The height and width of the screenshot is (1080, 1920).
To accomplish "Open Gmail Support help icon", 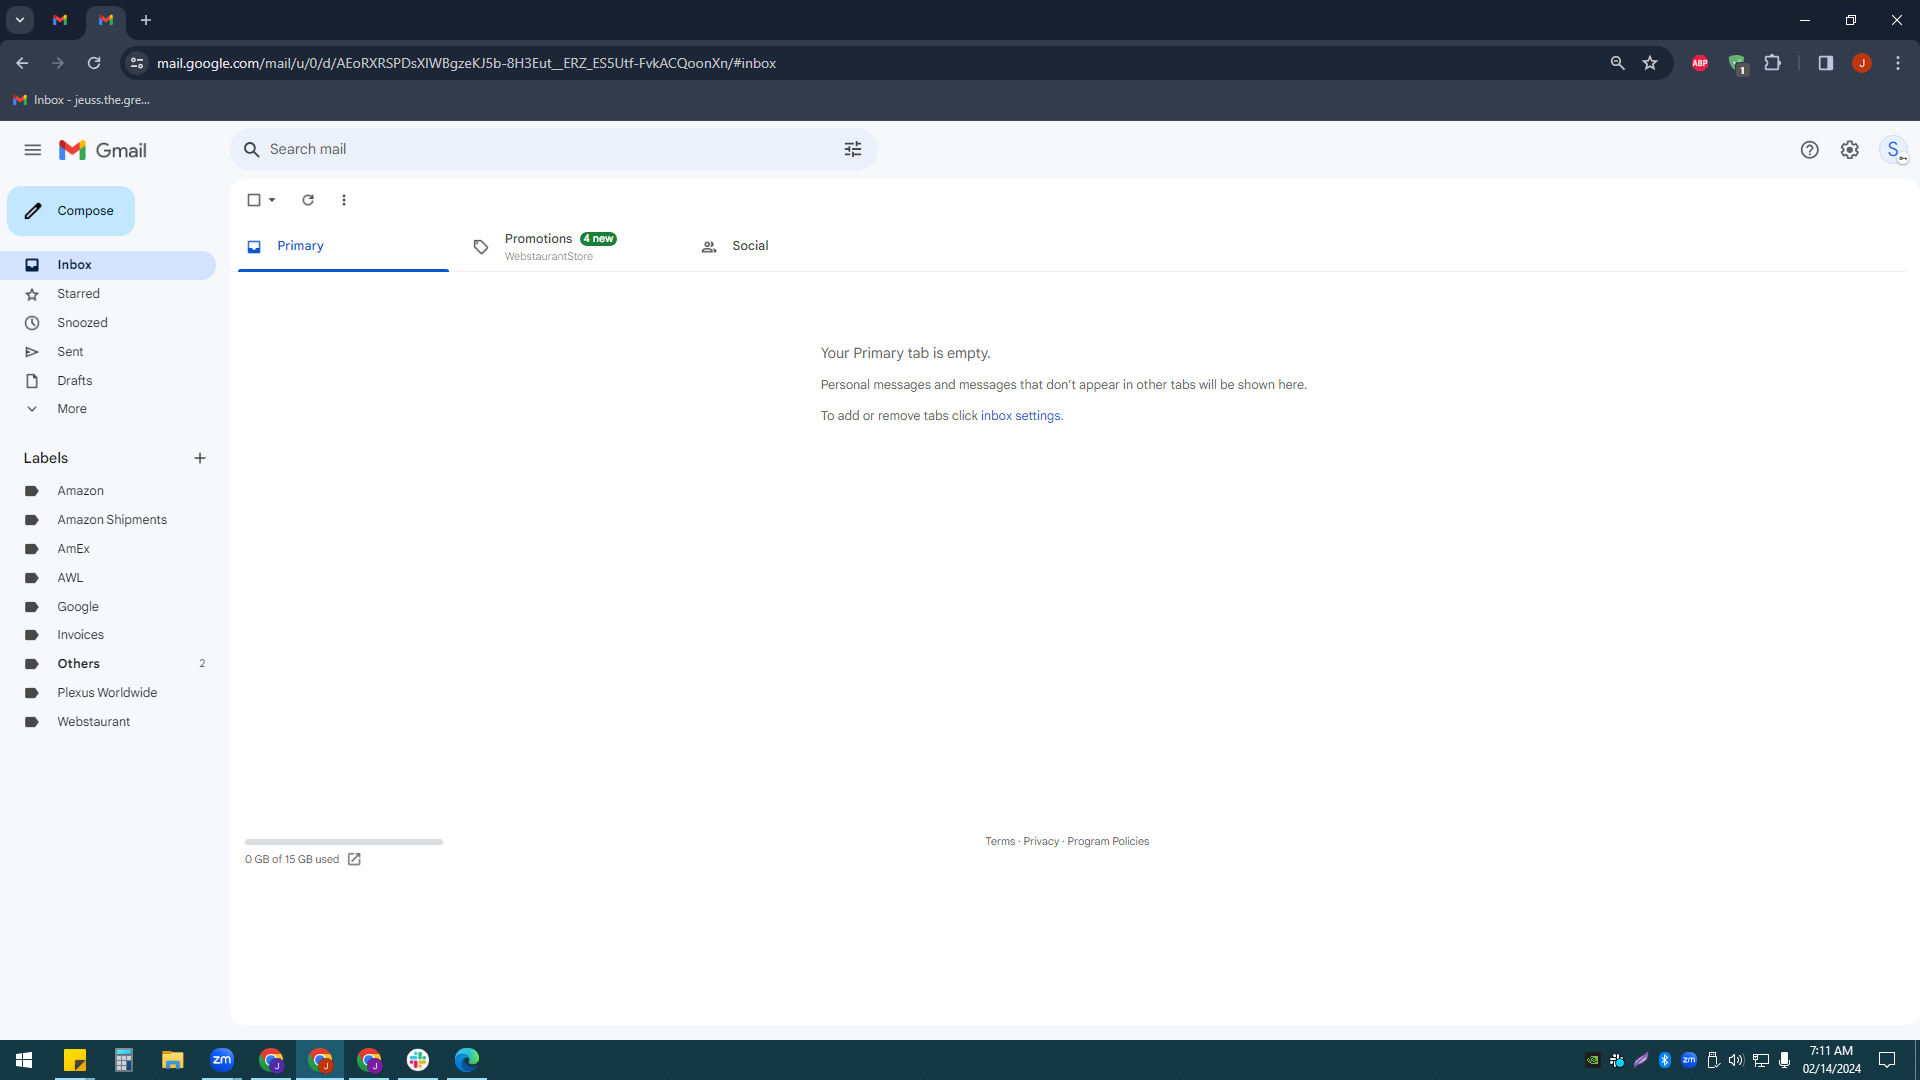I will pyautogui.click(x=1809, y=150).
